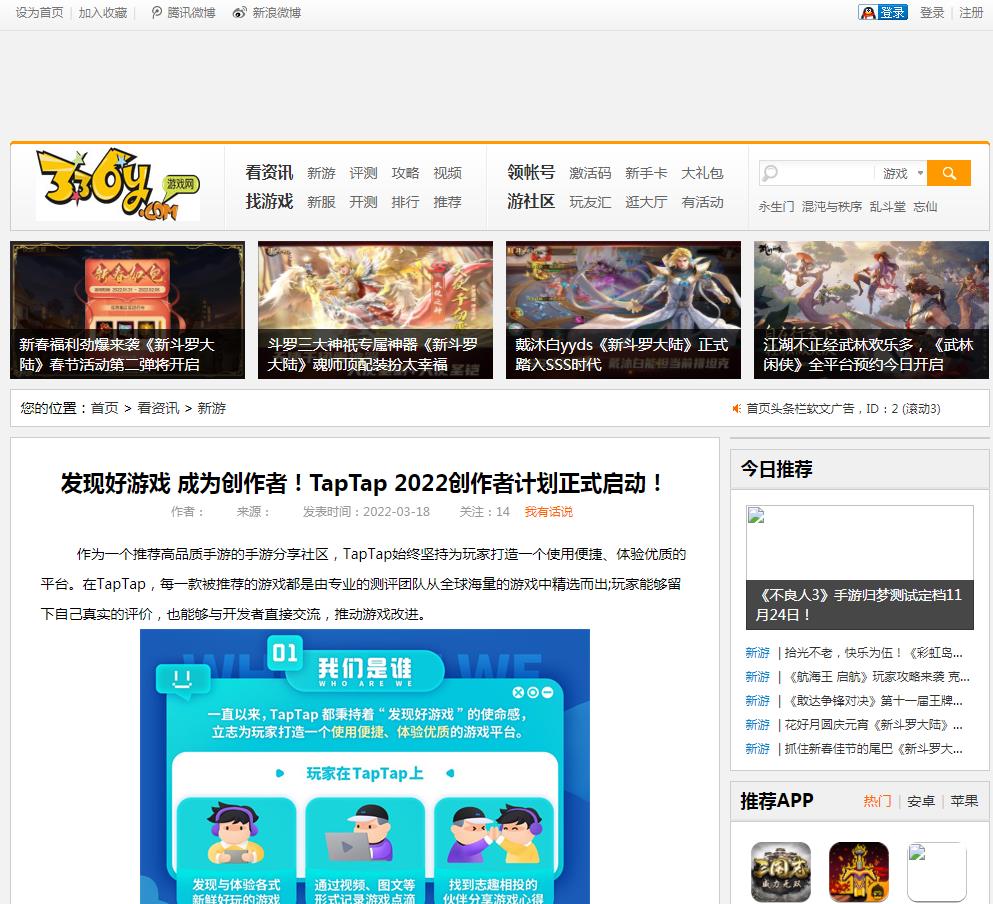The height and width of the screenshot is (904, 993).
Task: Select the 游社区 main menu
Action: tap(531, 201)
